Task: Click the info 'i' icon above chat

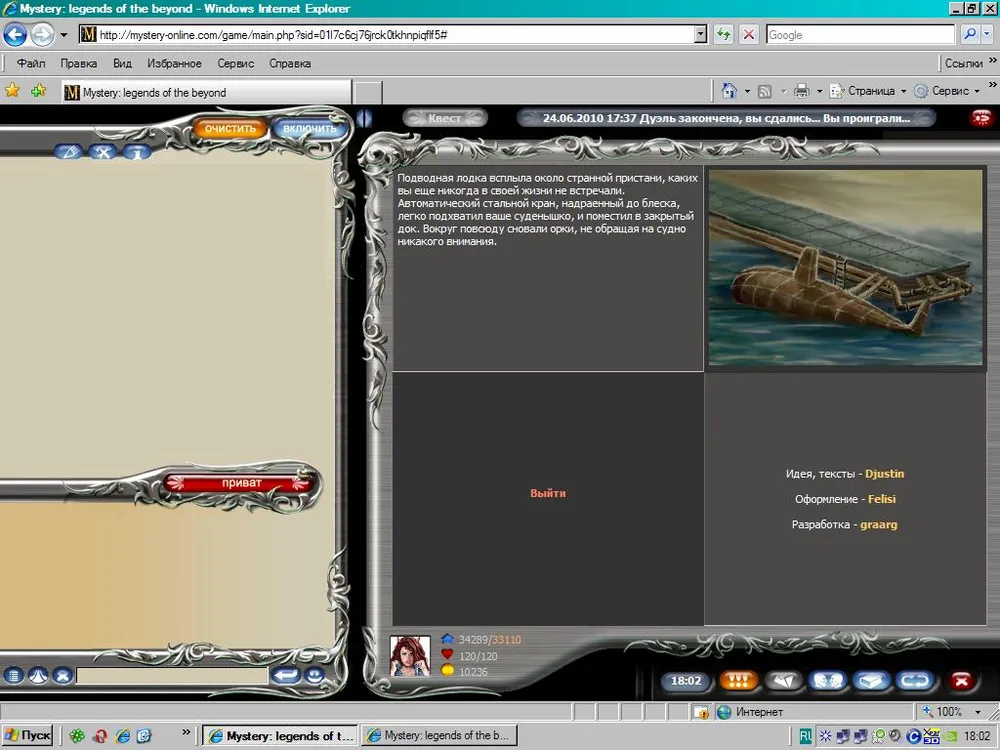Action: [136, 152]
